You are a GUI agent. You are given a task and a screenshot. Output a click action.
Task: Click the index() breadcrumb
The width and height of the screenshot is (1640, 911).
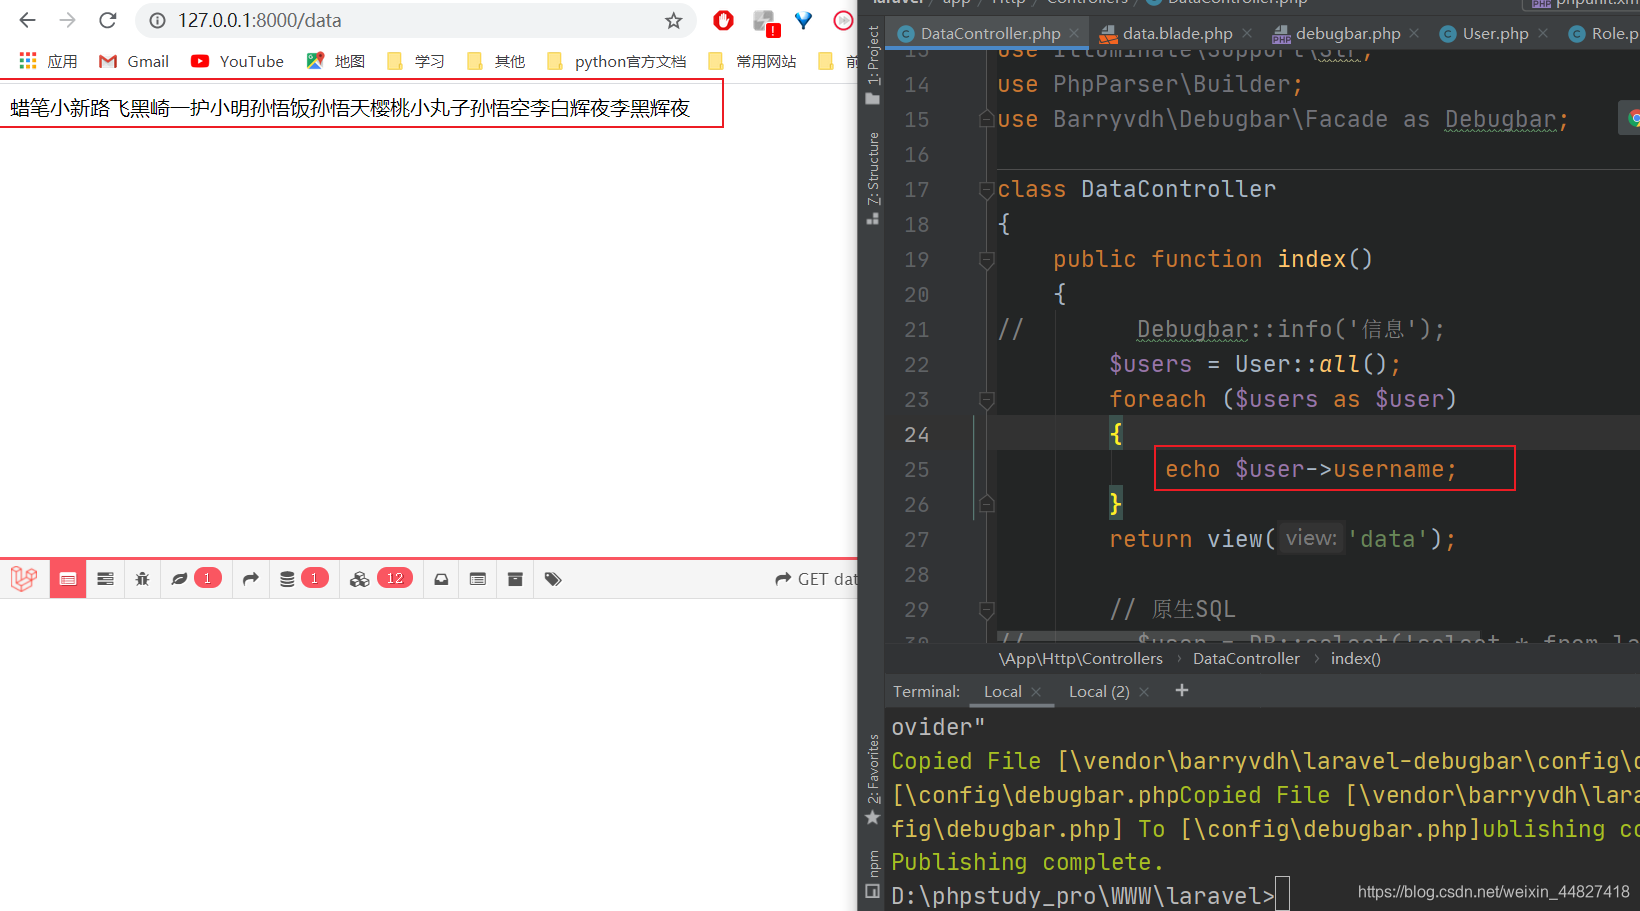tap(1355, 658)
